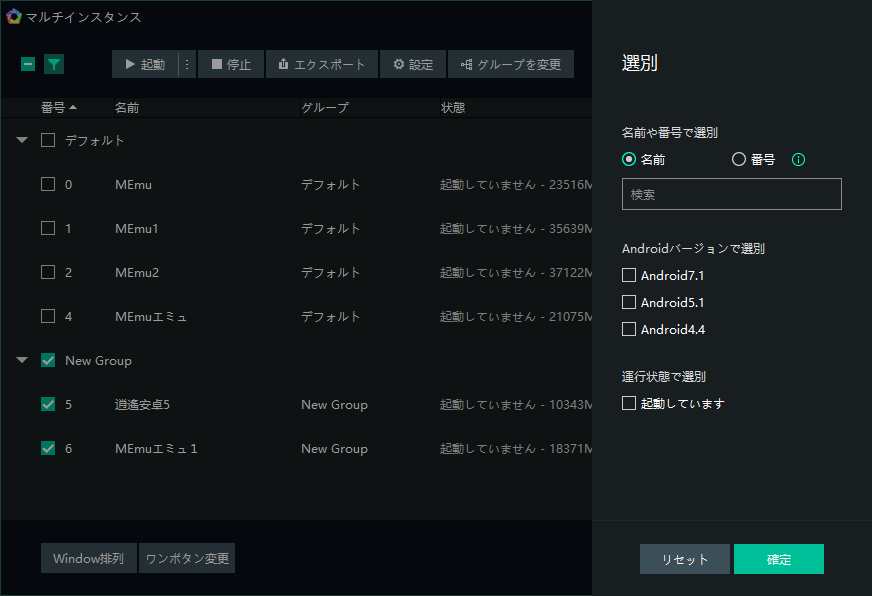Click the 起動 play button

coord(145,64)
